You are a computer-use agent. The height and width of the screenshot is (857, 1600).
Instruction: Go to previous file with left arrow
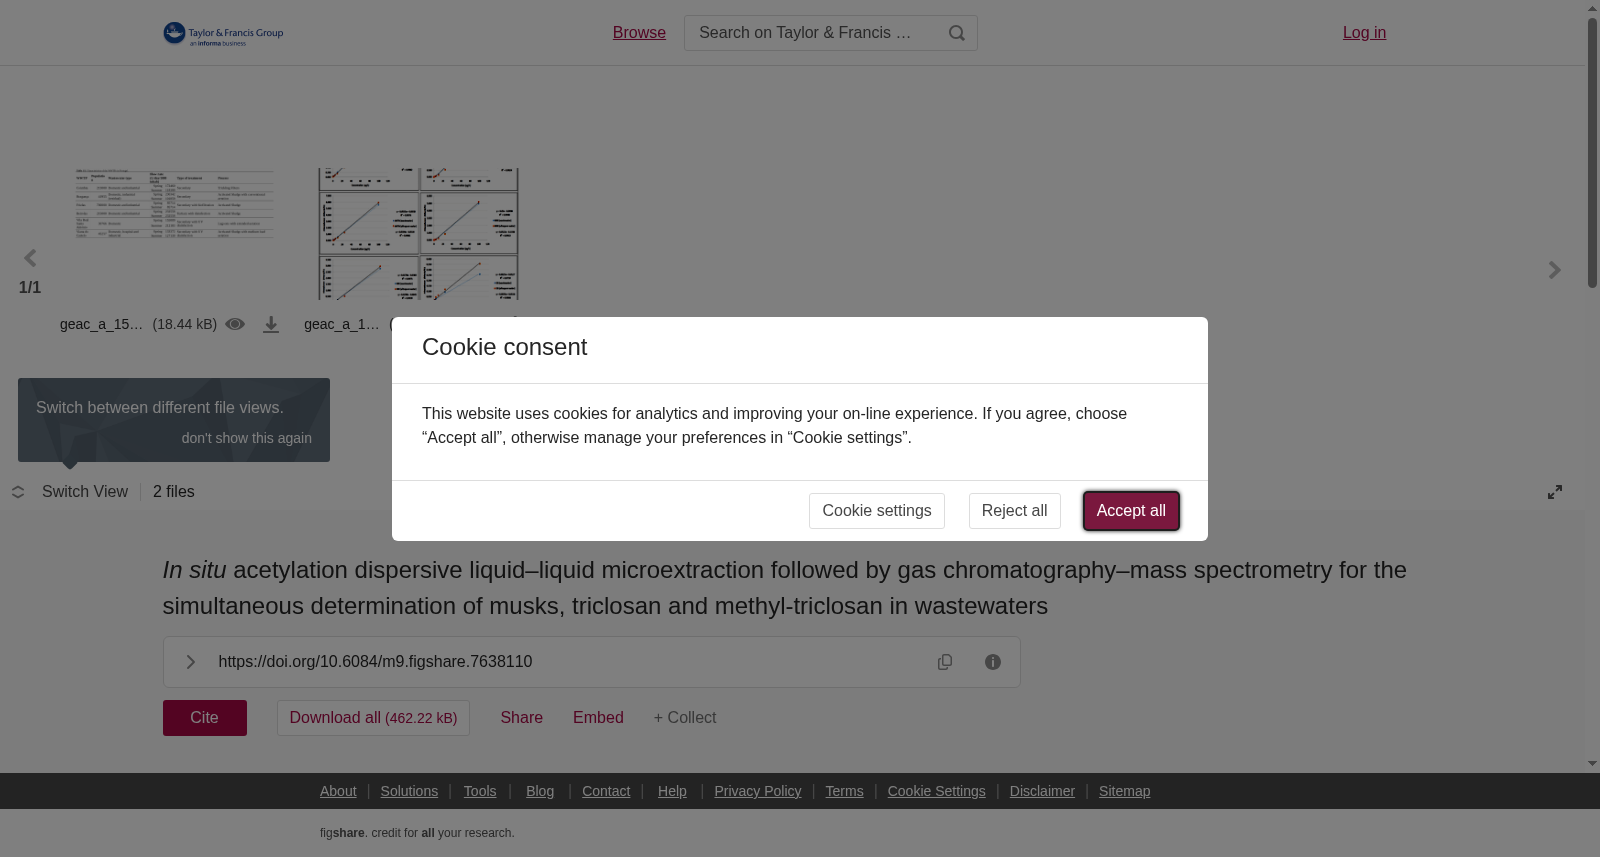coord(30,259)
